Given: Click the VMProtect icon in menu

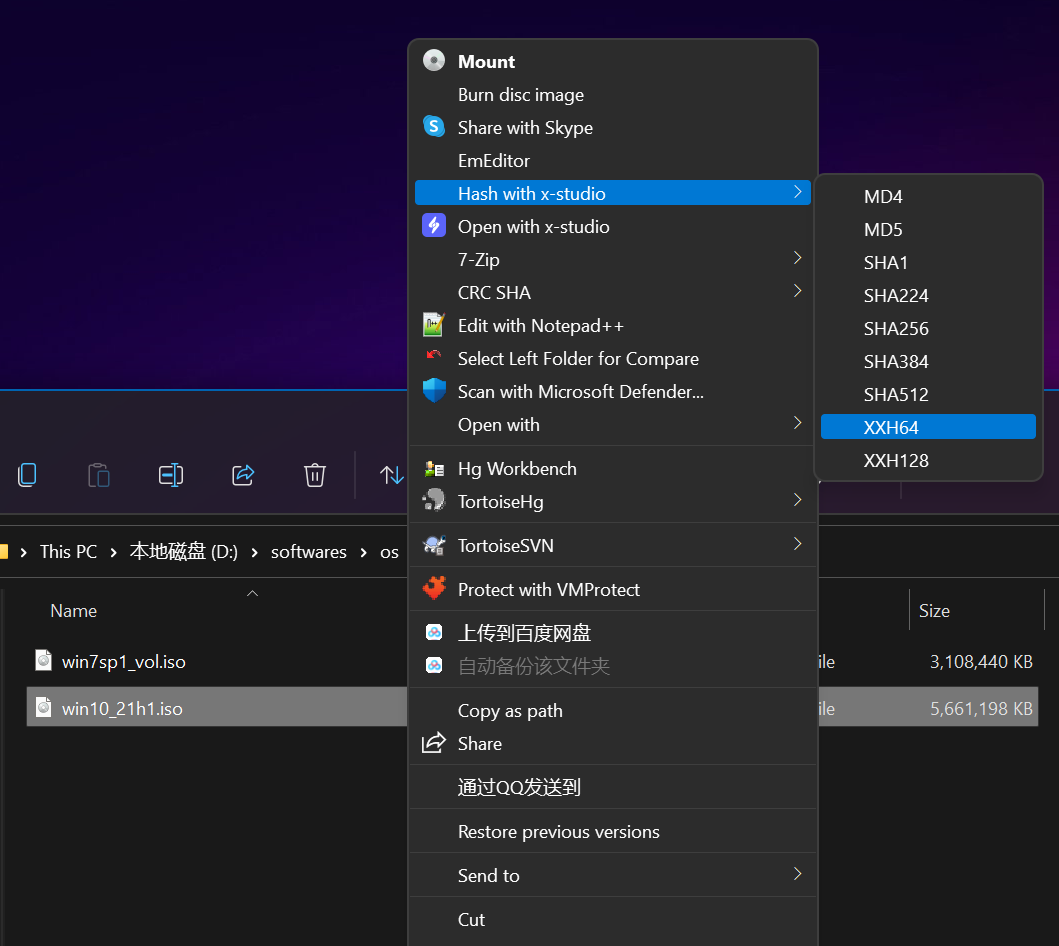Looking at the screenshot, I should pyautogui.click(x=434, y=589).
